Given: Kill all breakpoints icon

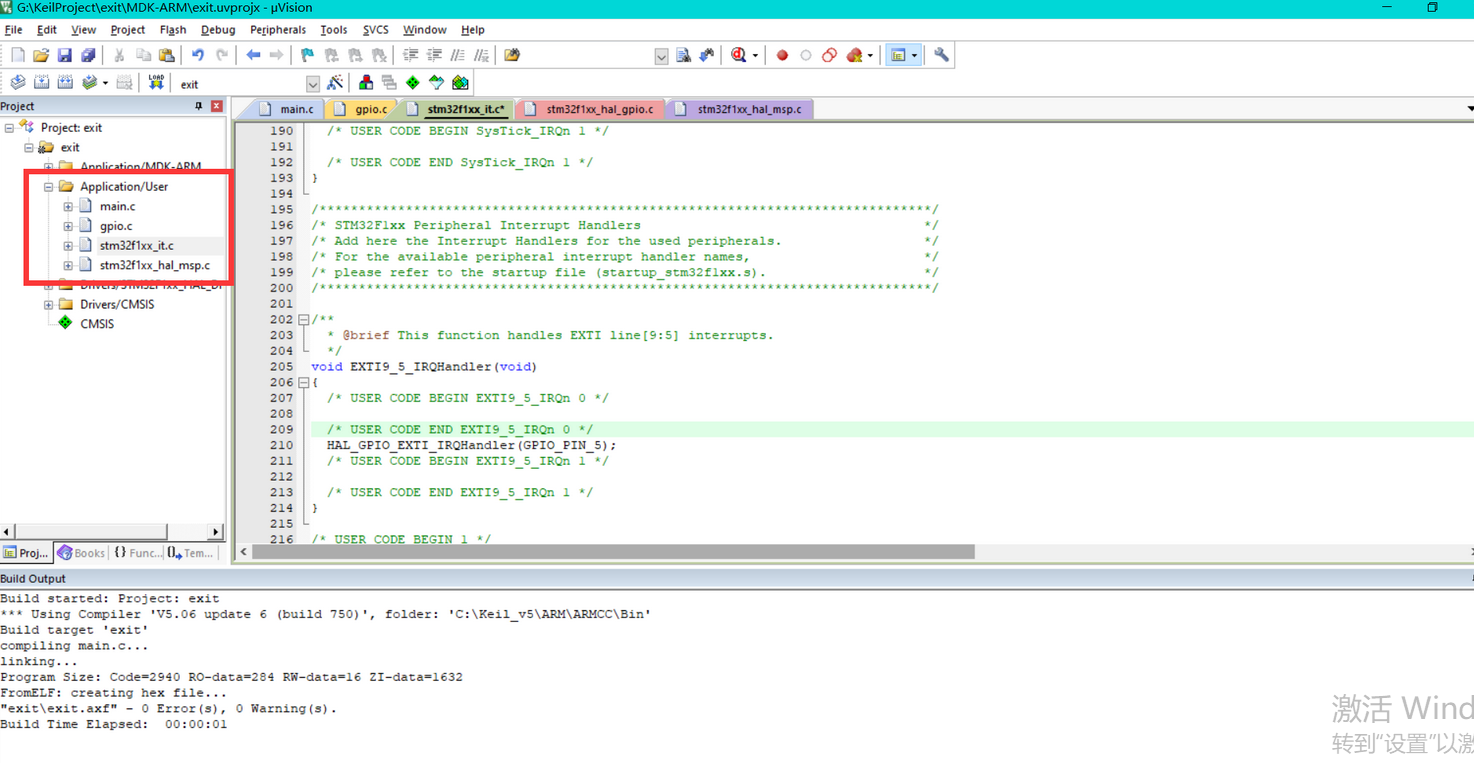Looking at the screenshot, I should pos(854,56).
